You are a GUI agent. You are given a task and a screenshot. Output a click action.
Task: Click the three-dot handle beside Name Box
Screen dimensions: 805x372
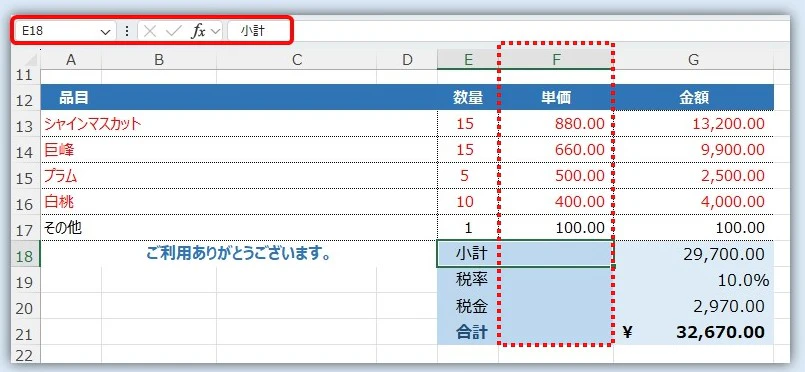[x=127, y=31]
